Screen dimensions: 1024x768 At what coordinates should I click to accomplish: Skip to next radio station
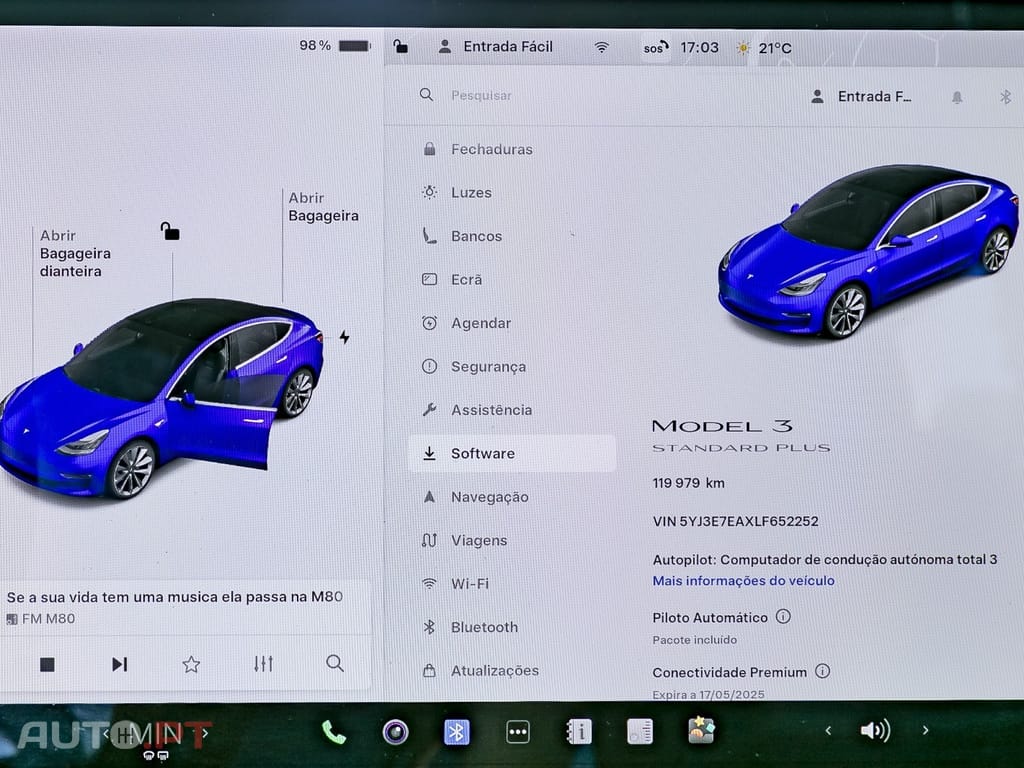(x=119, y=664)
